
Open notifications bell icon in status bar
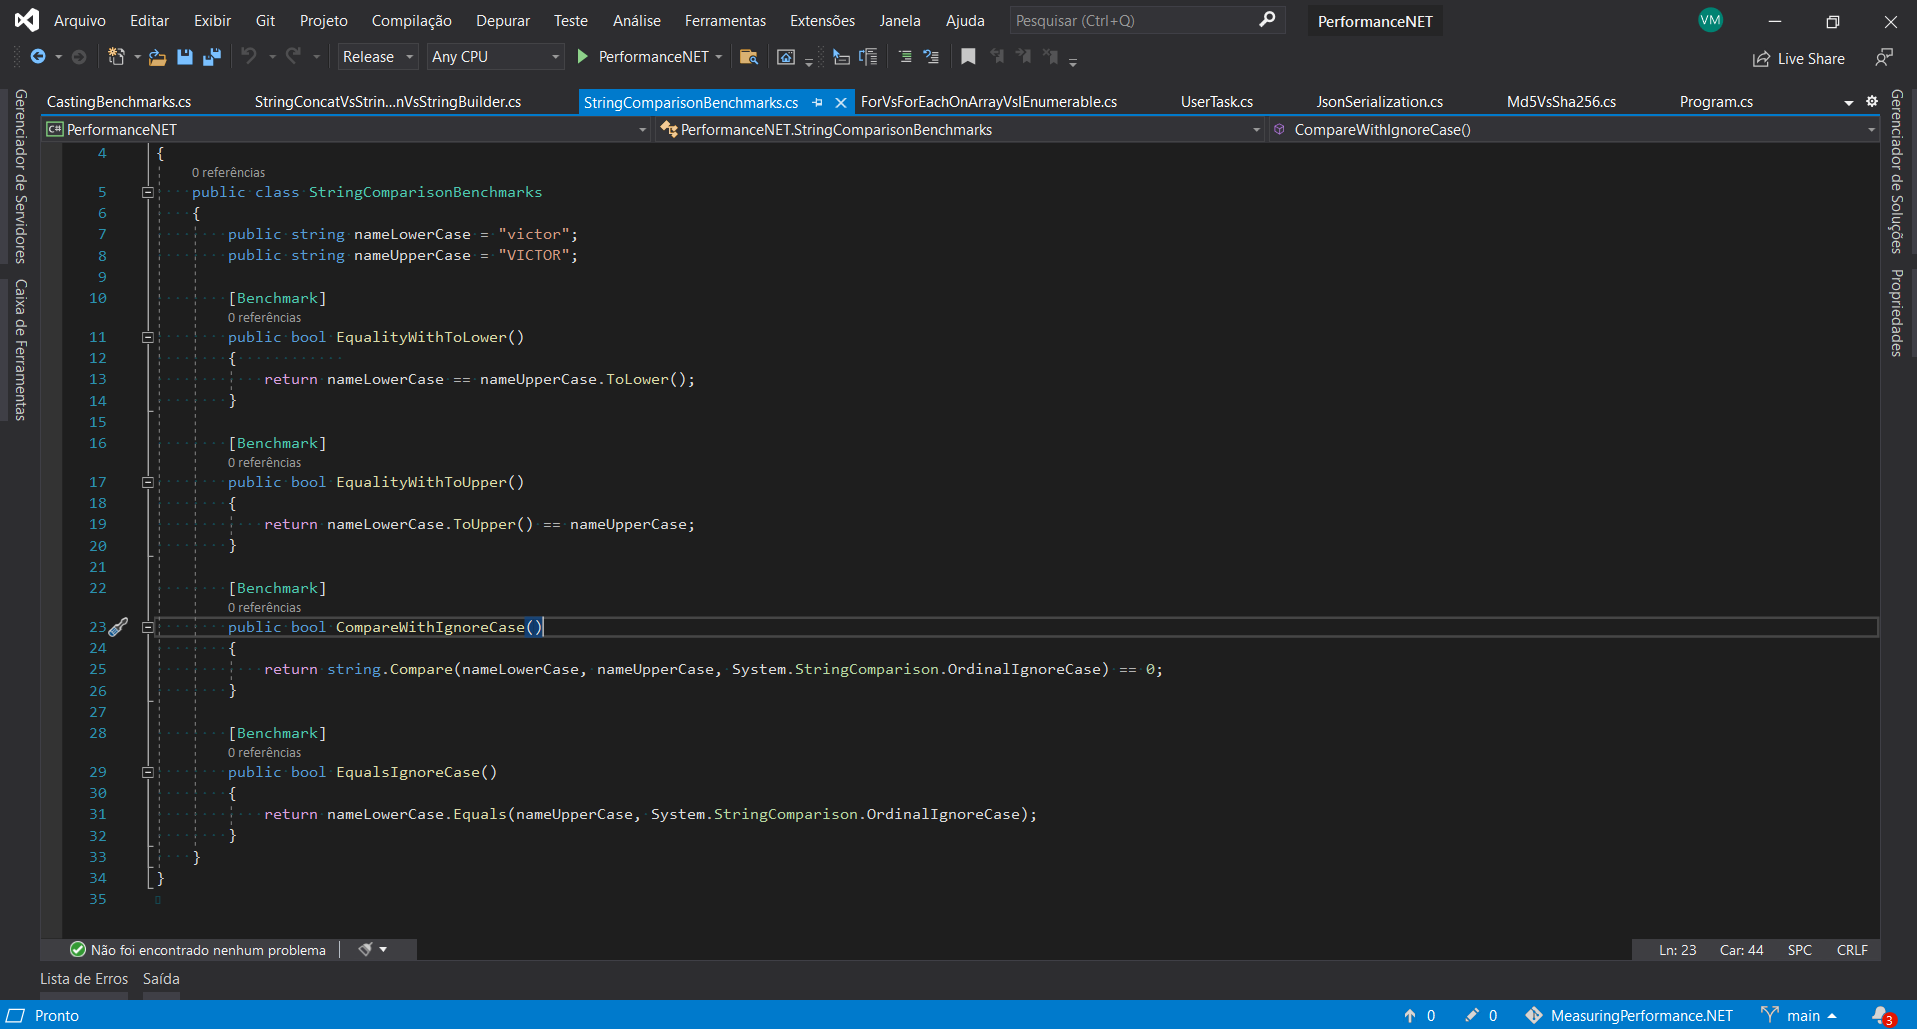point(1883,1015)
